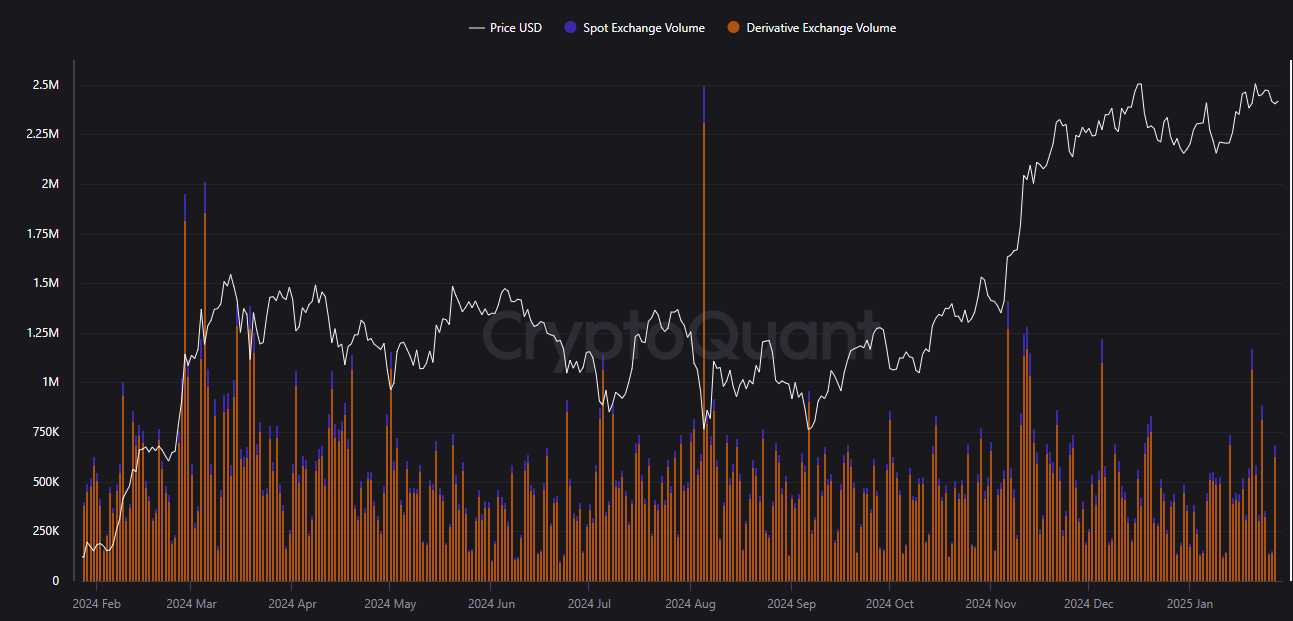The height and width of the screenshot is (621, 1293).
Task: Click the 2024 Feb x-axis label
Action: click(x=97, y=605)
